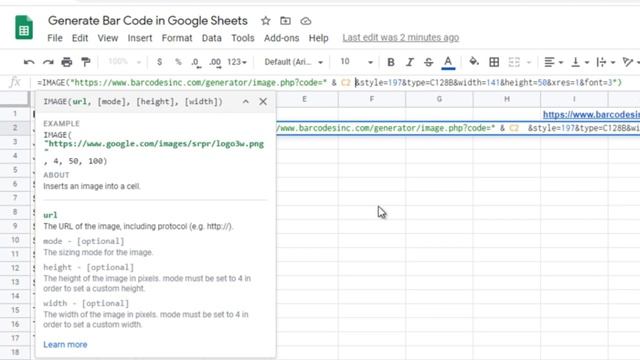Select row 18 header

15,352
